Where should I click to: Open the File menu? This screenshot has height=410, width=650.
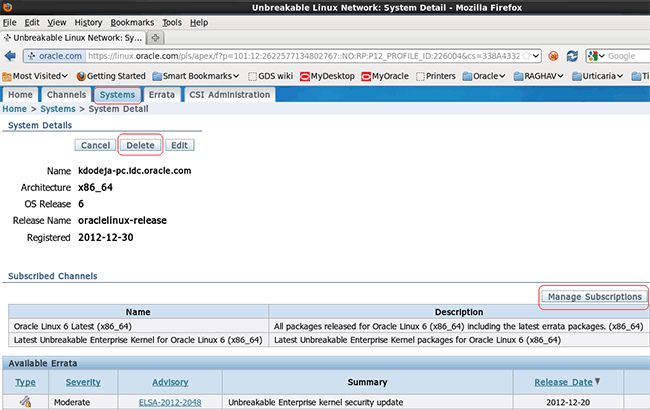click(x=10, y=22)
